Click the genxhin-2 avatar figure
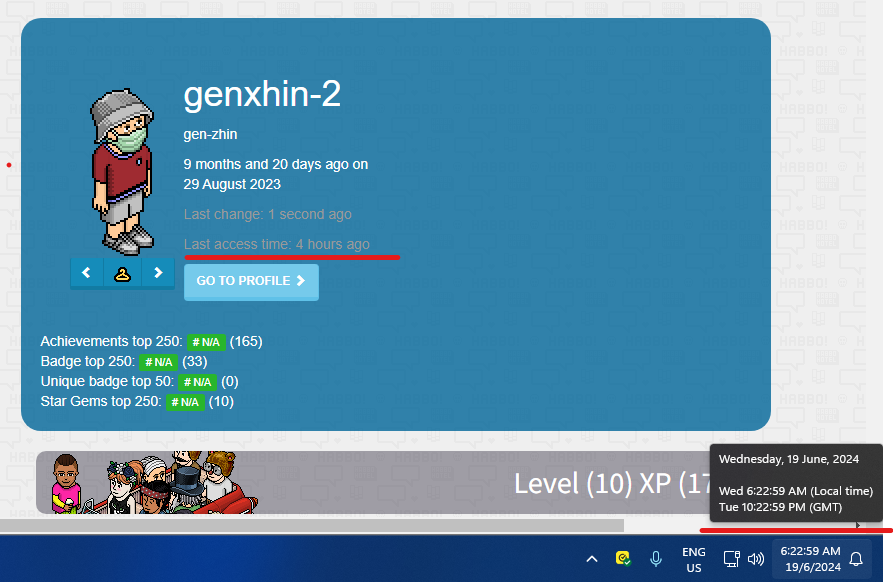This screenshot has width=893, height=582. pos(122,171)
